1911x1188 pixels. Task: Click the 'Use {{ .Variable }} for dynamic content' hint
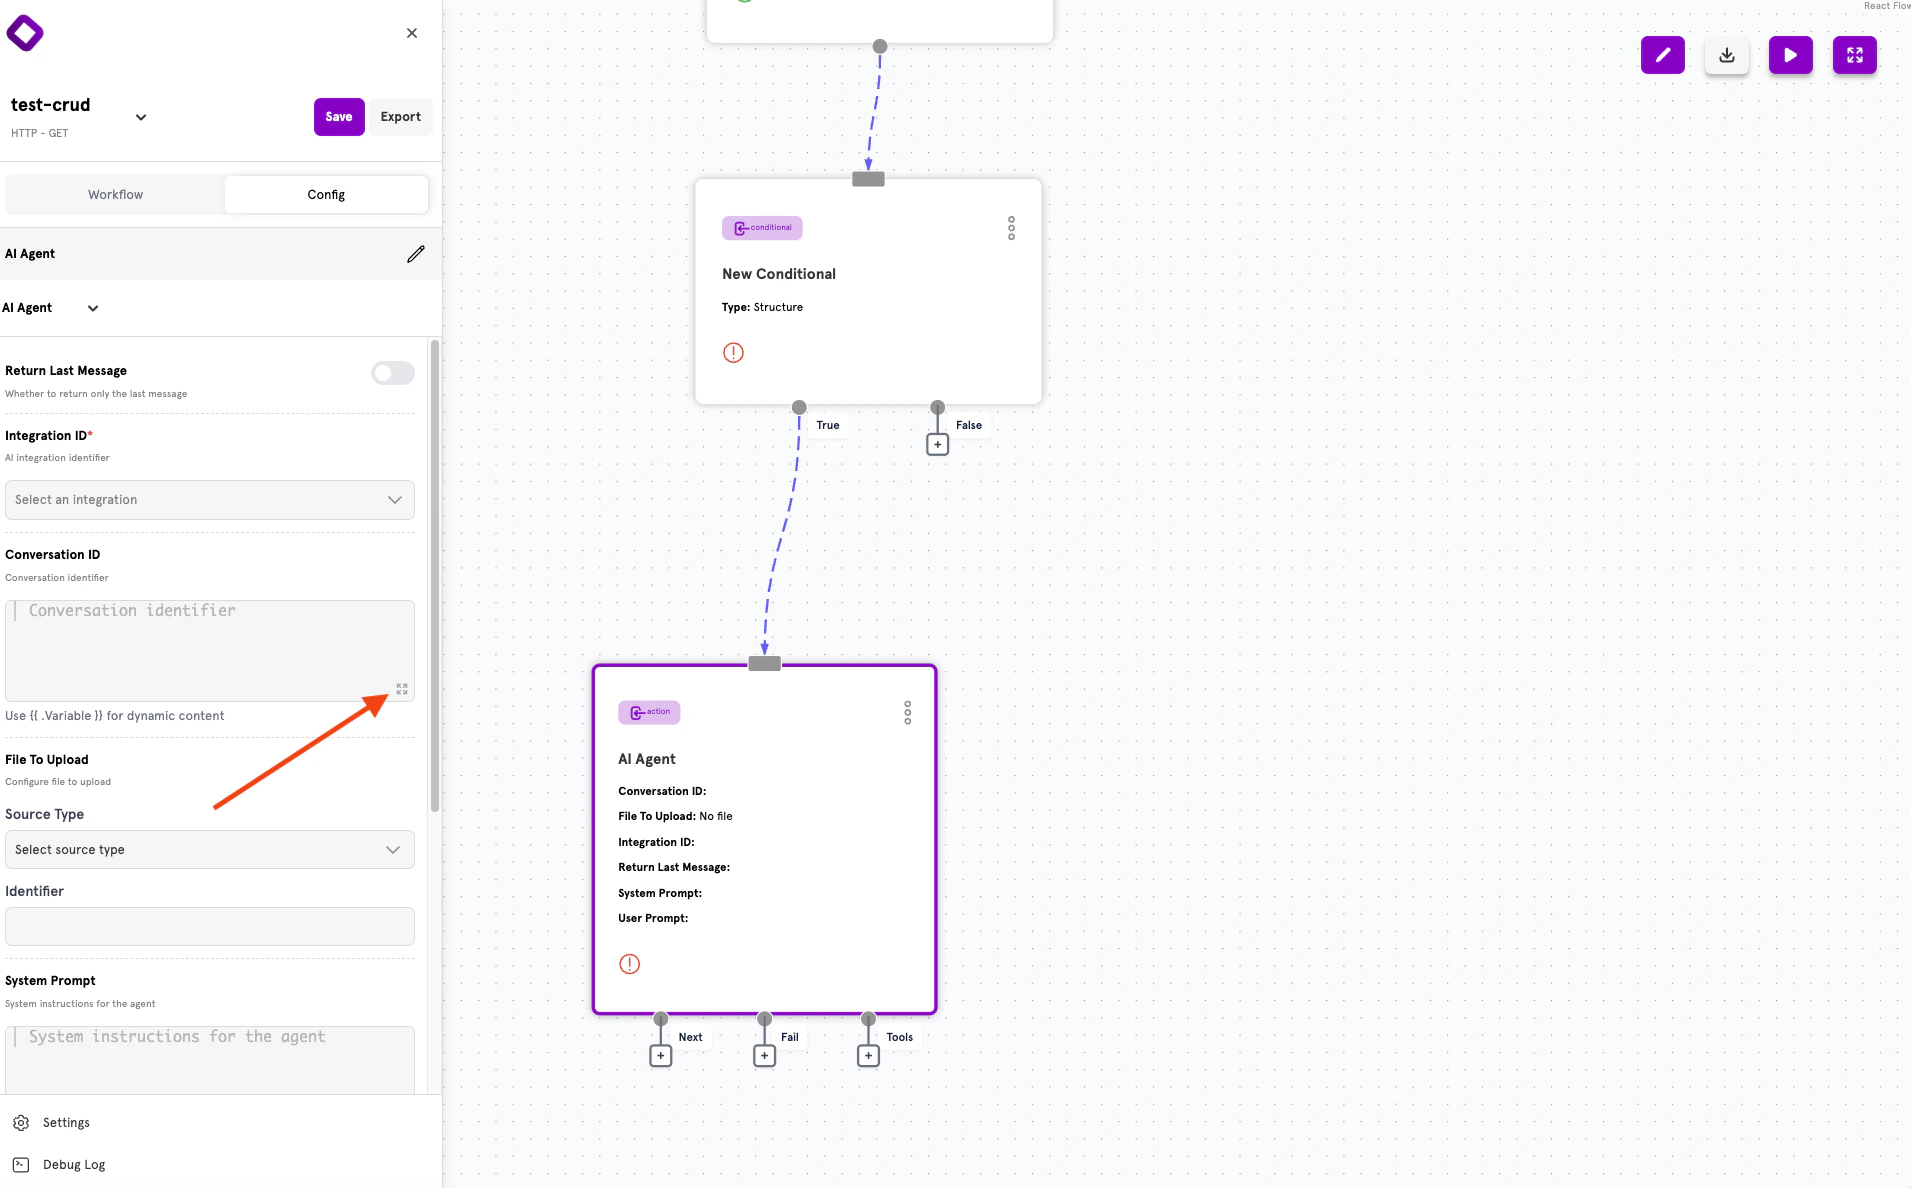(115, 716)
